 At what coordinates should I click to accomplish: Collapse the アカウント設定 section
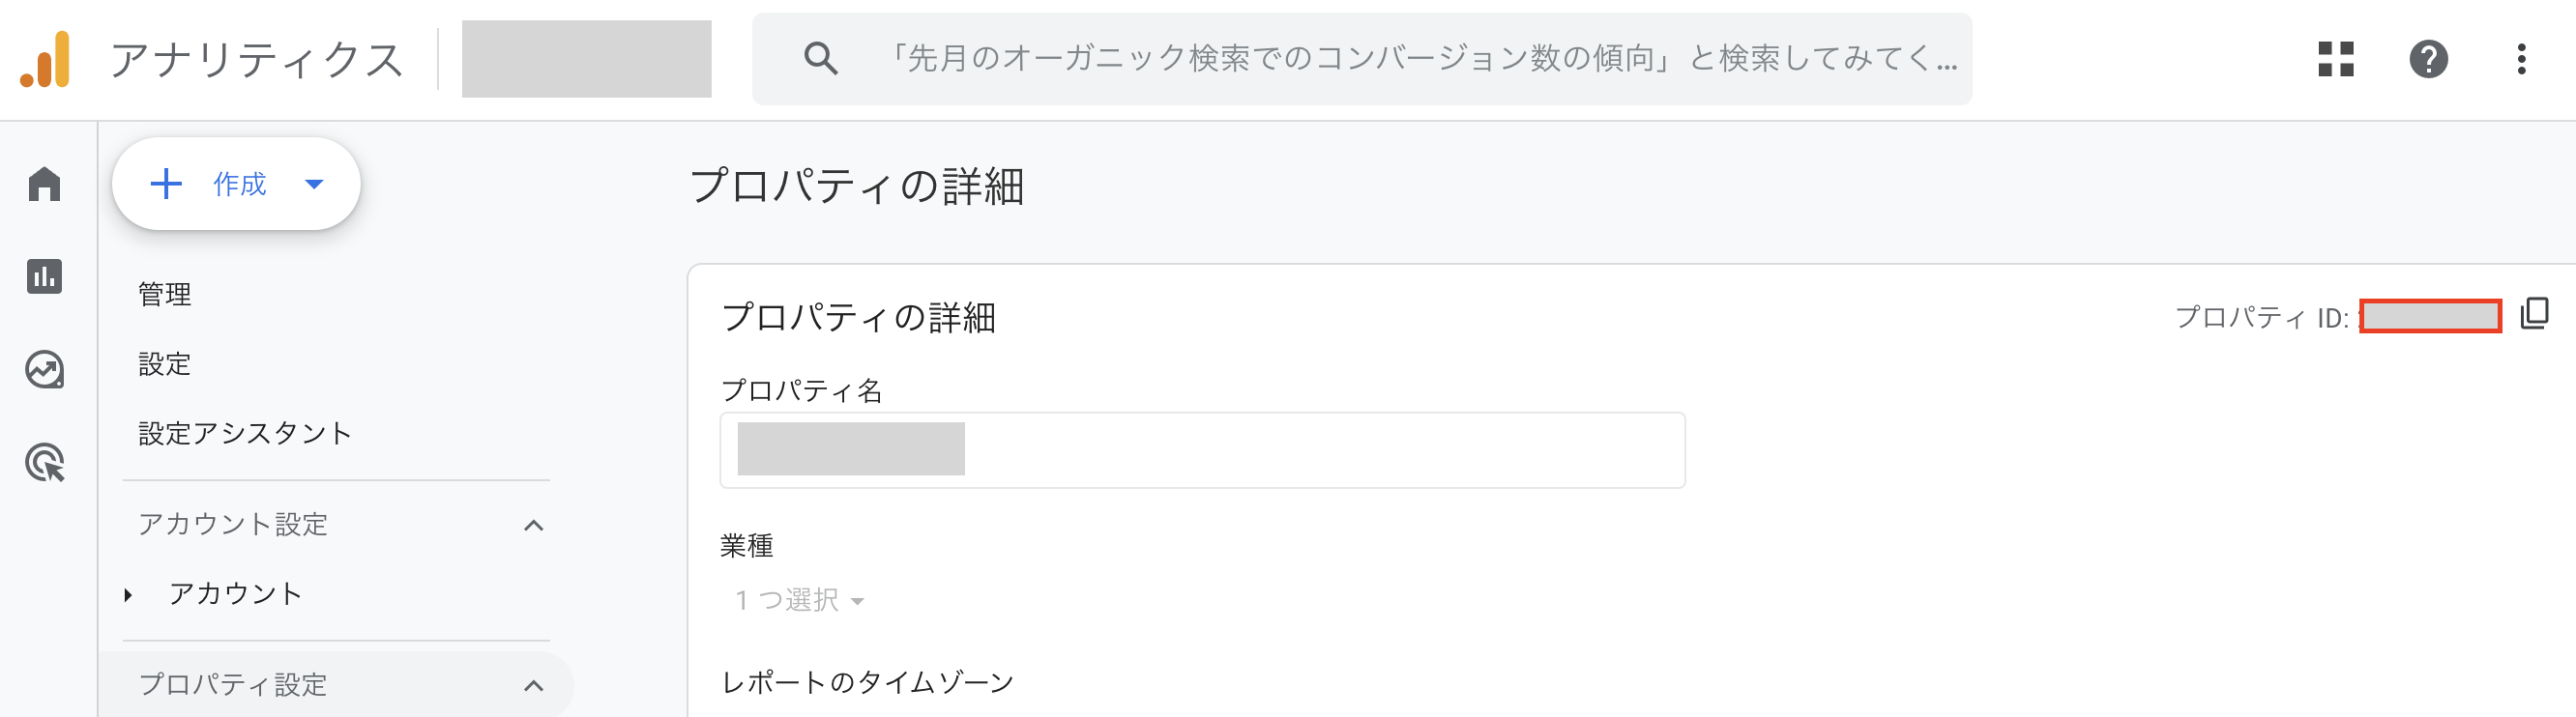[x=536, y=524]
